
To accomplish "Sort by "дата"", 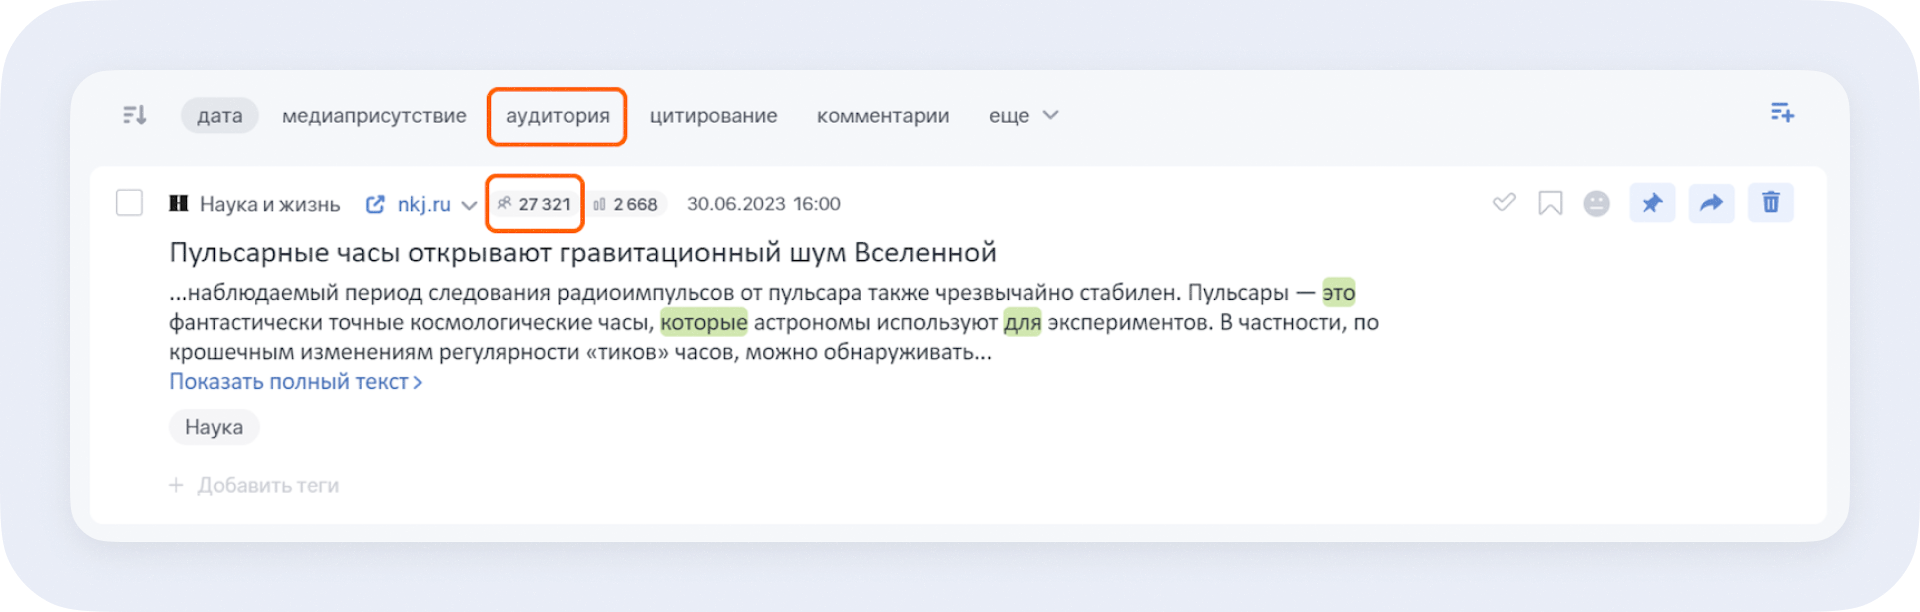I will 219,116.
